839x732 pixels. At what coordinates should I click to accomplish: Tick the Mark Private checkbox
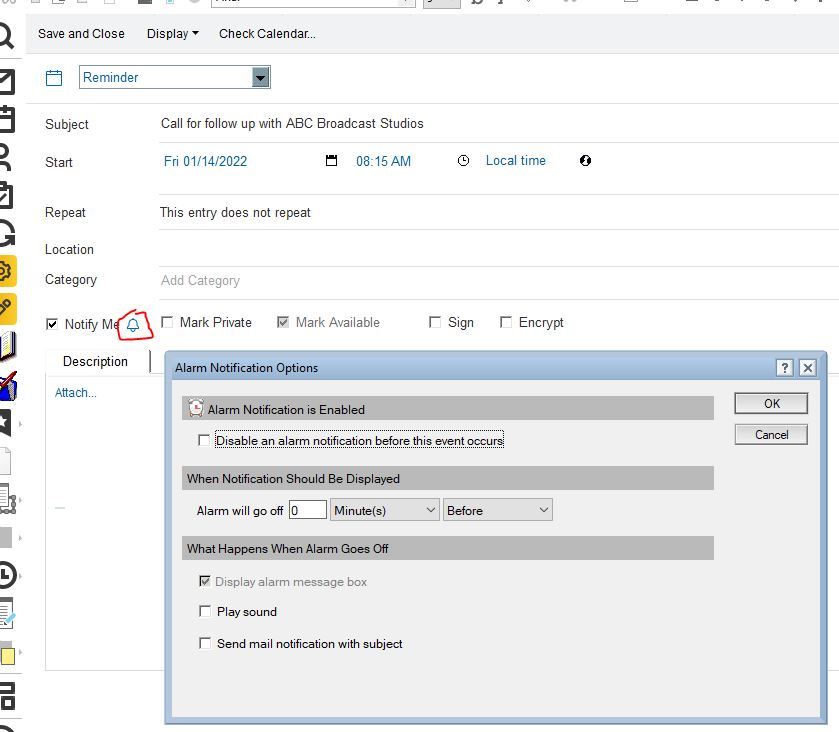tap(168, 322)
